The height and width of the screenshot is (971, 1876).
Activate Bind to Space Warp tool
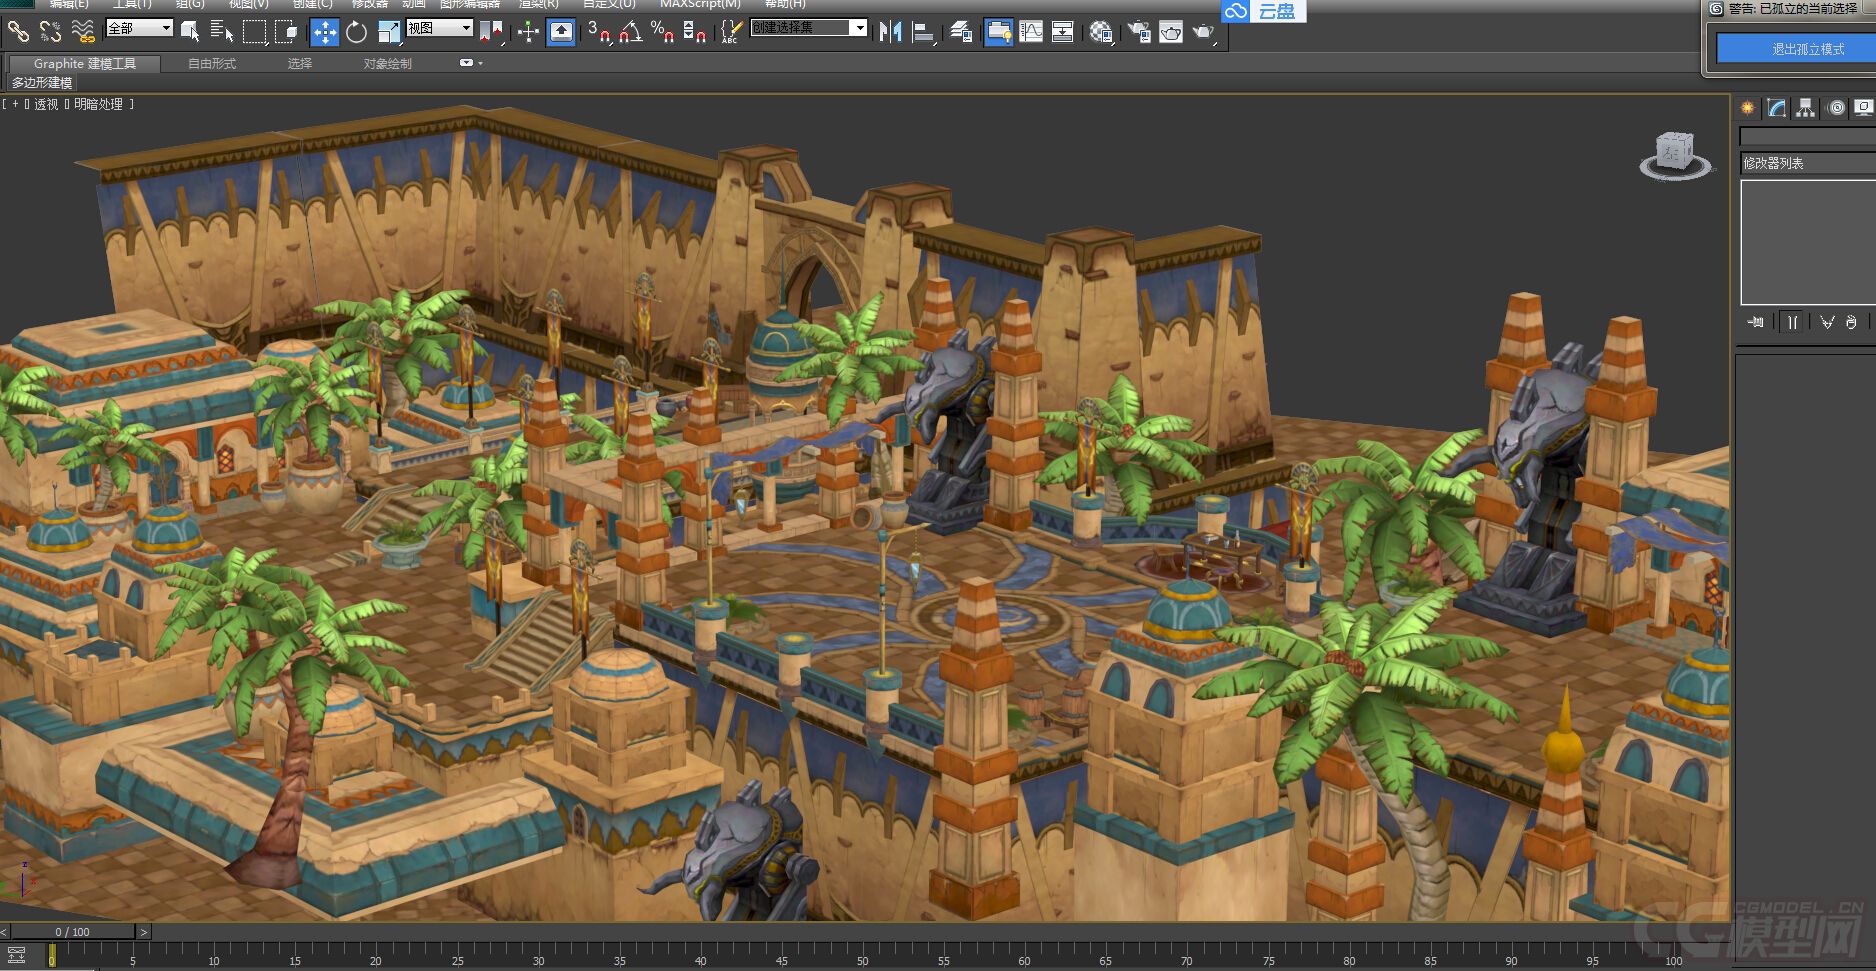tap(84, 32)
